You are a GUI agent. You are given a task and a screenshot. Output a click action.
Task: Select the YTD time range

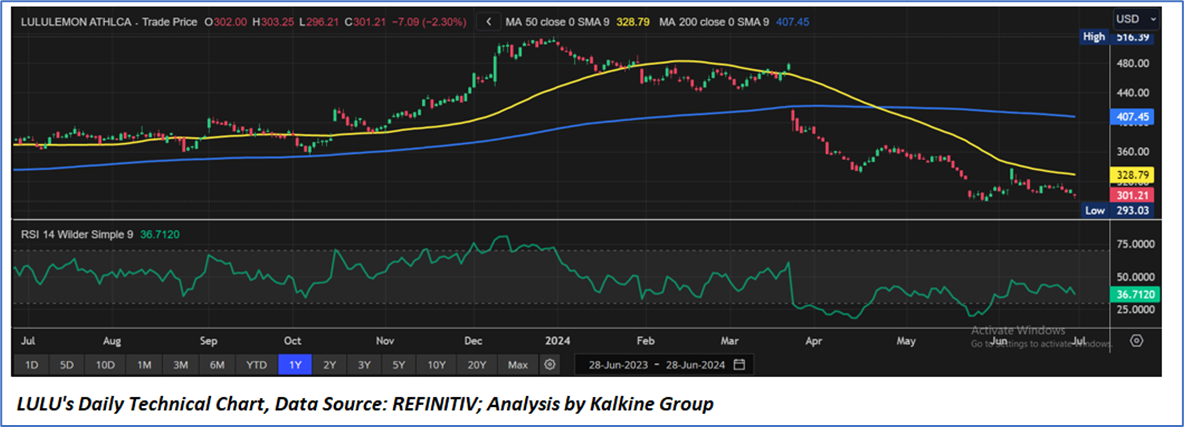pyautogui.click(x=256, y=365)
